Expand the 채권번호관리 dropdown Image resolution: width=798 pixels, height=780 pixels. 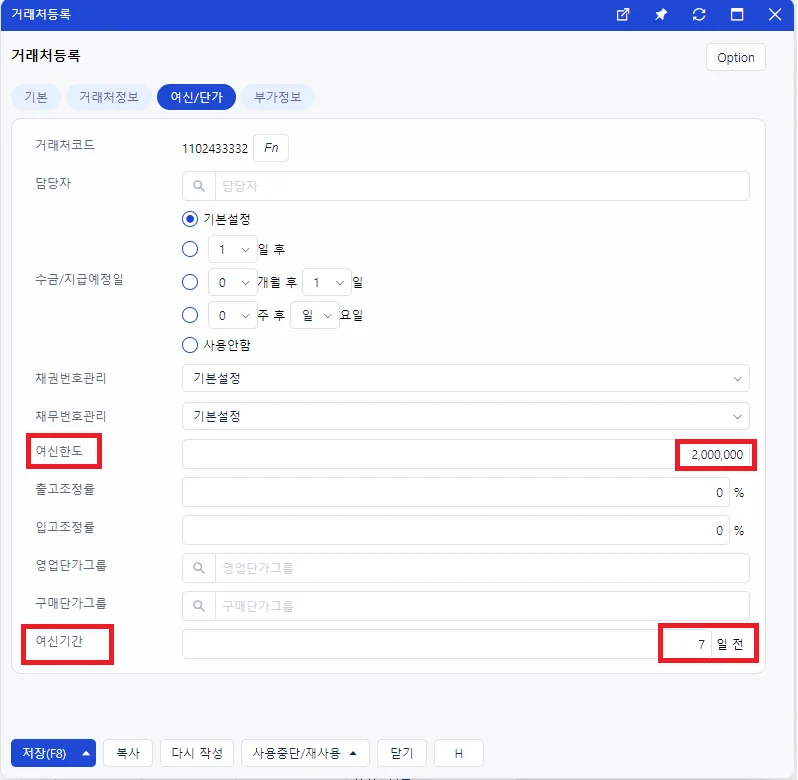pos(466,378)
